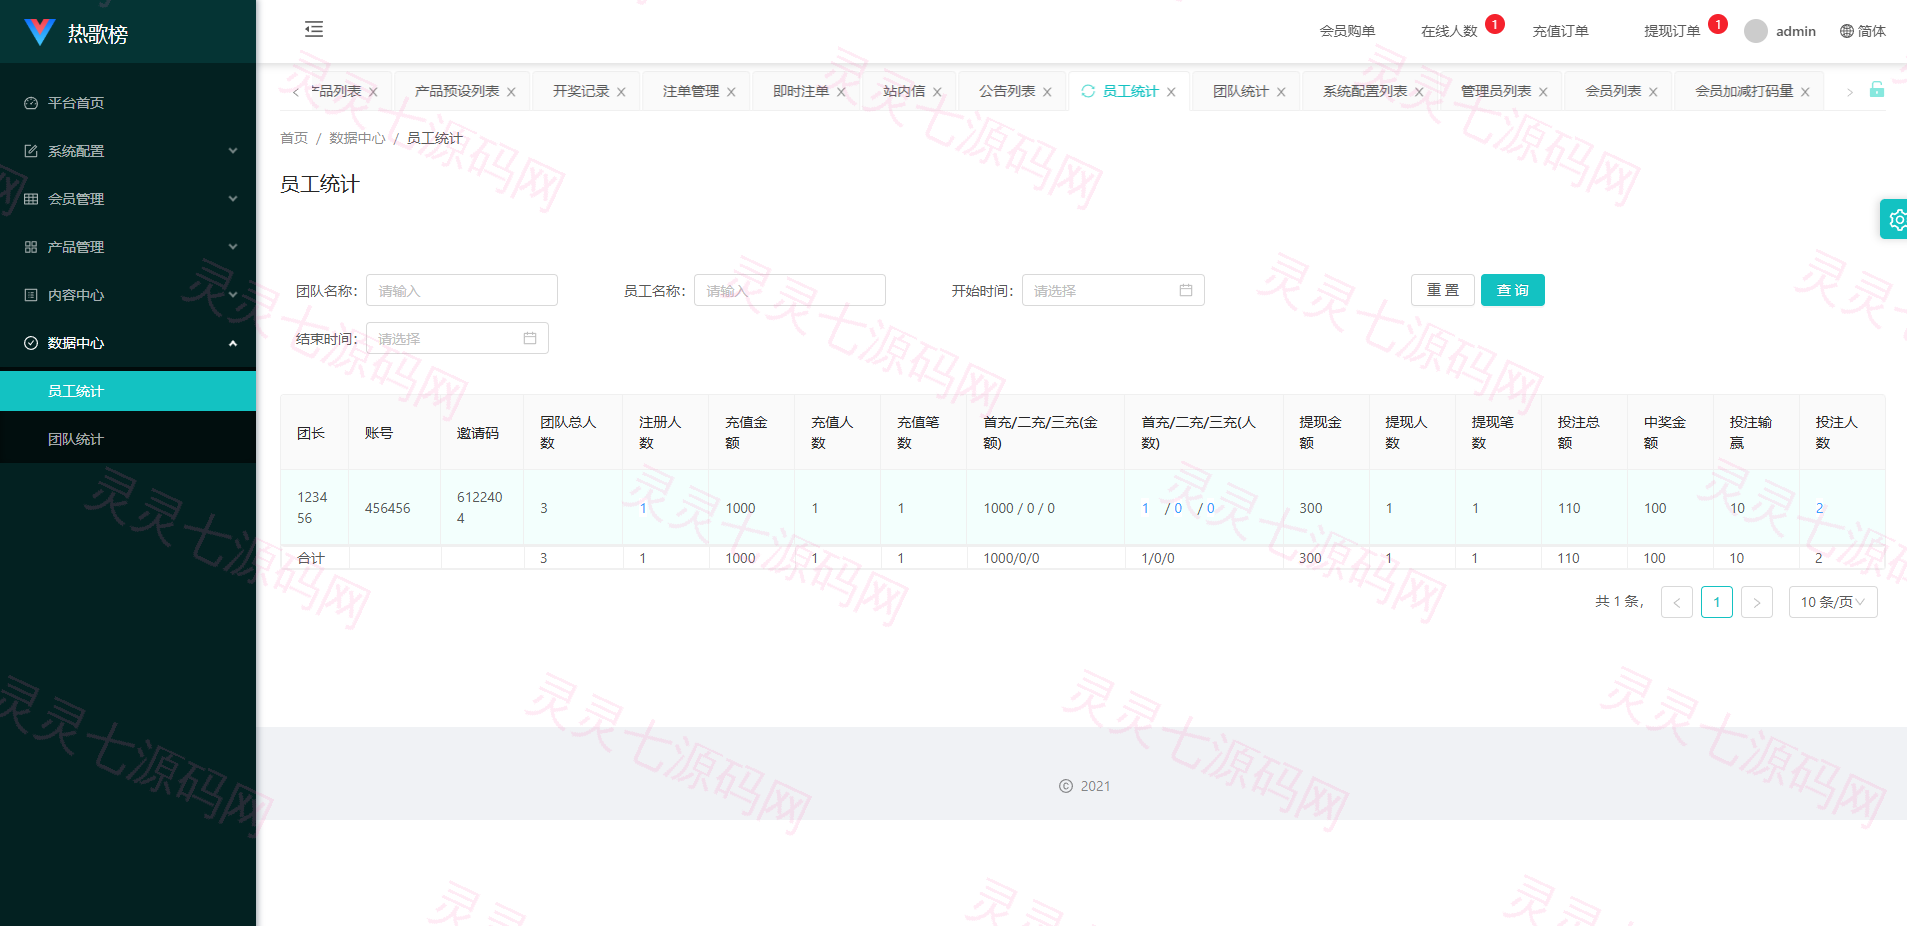This screenshot has height=926, width=1907.
Task: Open the floating settings gear panel
Action: (x=1896, y=219)
